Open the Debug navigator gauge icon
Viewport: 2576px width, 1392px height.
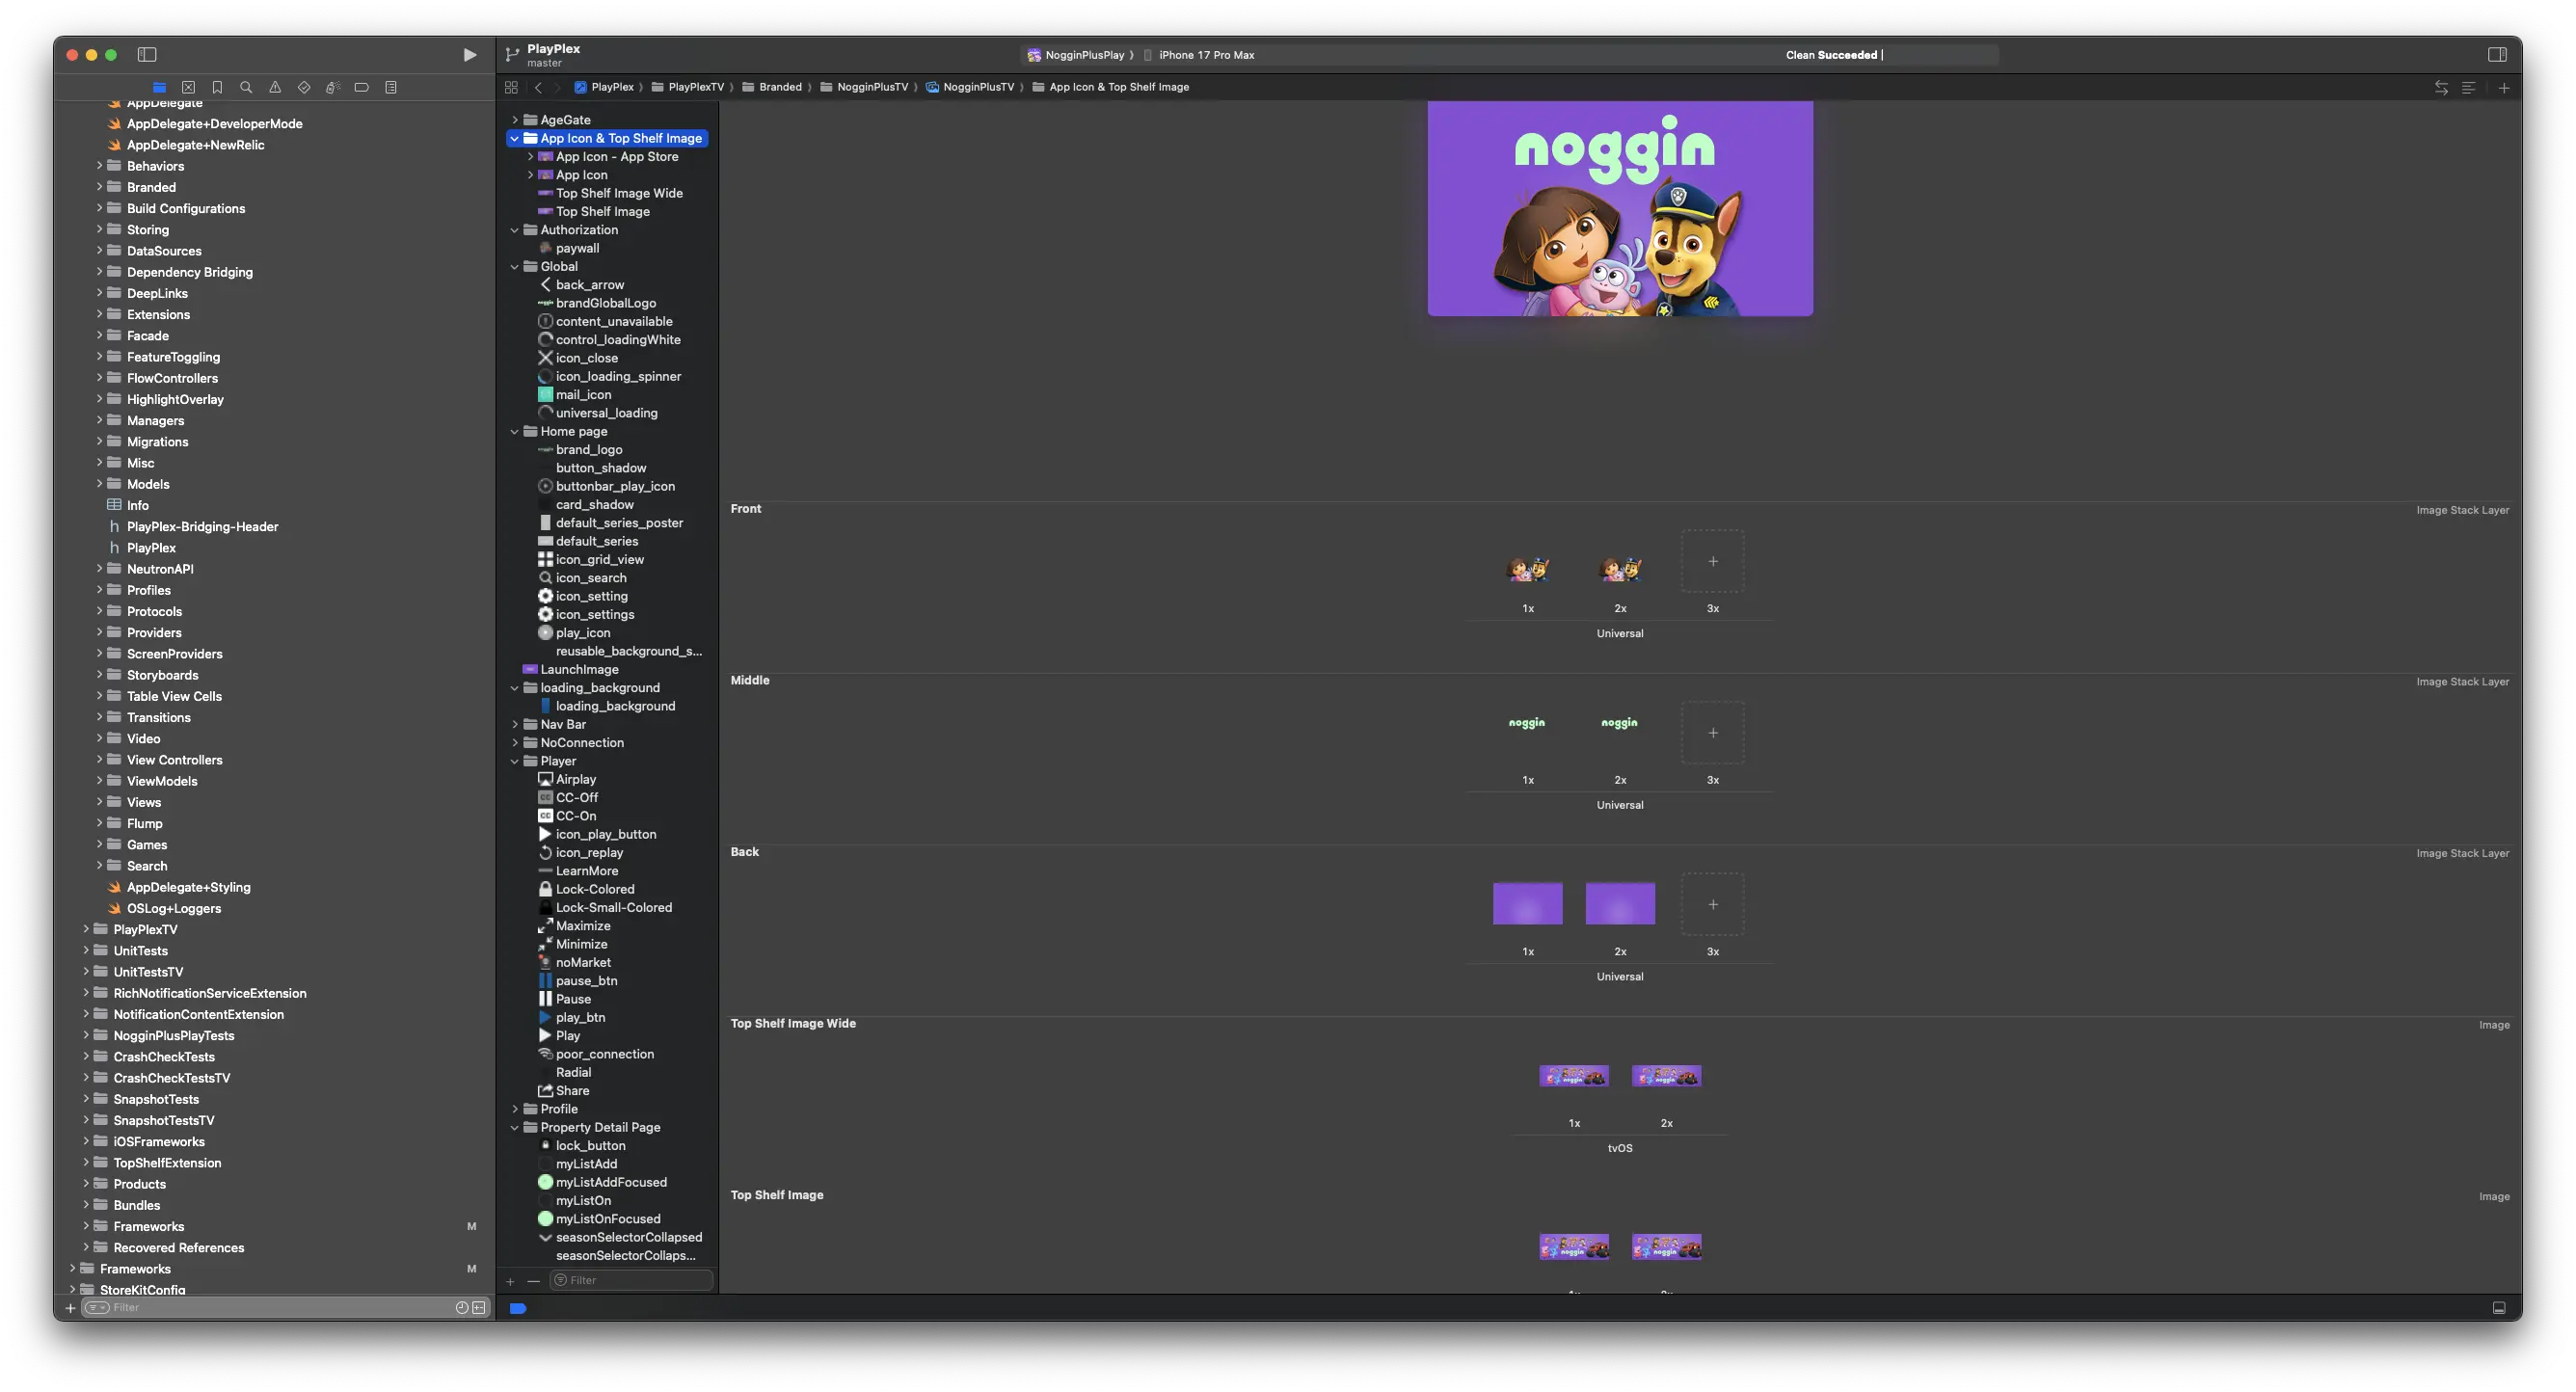click(333, 87)
